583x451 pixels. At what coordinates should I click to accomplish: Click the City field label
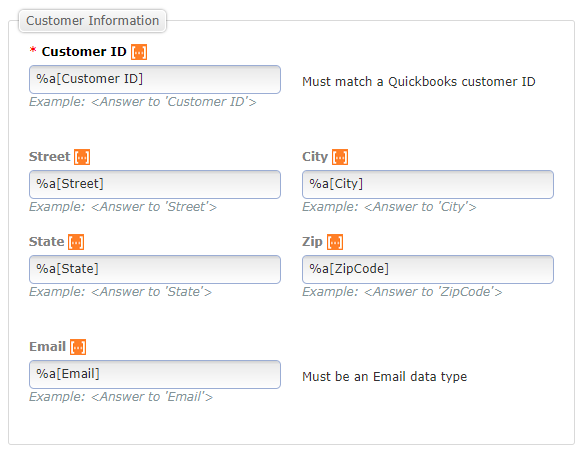click(315, 157)
